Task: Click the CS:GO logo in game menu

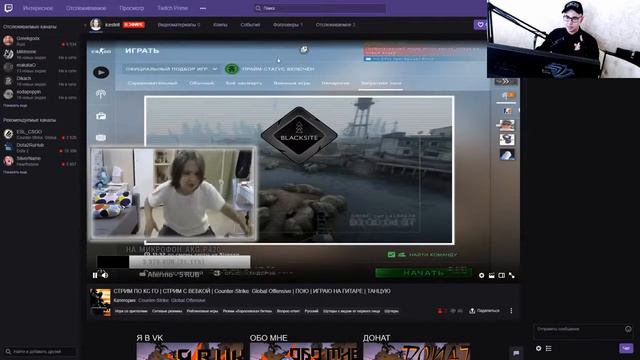Action: point(101,51)
